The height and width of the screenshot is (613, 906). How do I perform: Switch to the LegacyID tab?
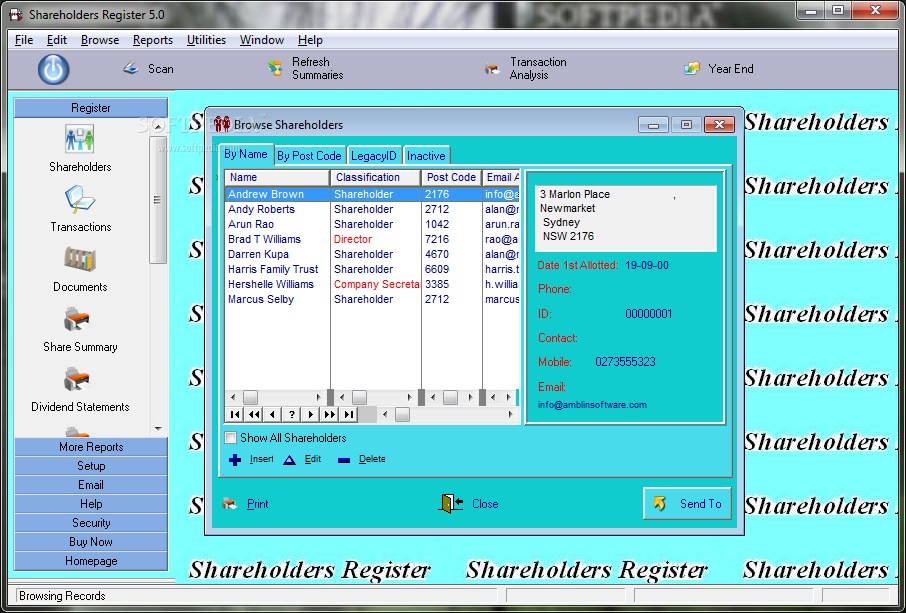374,156
